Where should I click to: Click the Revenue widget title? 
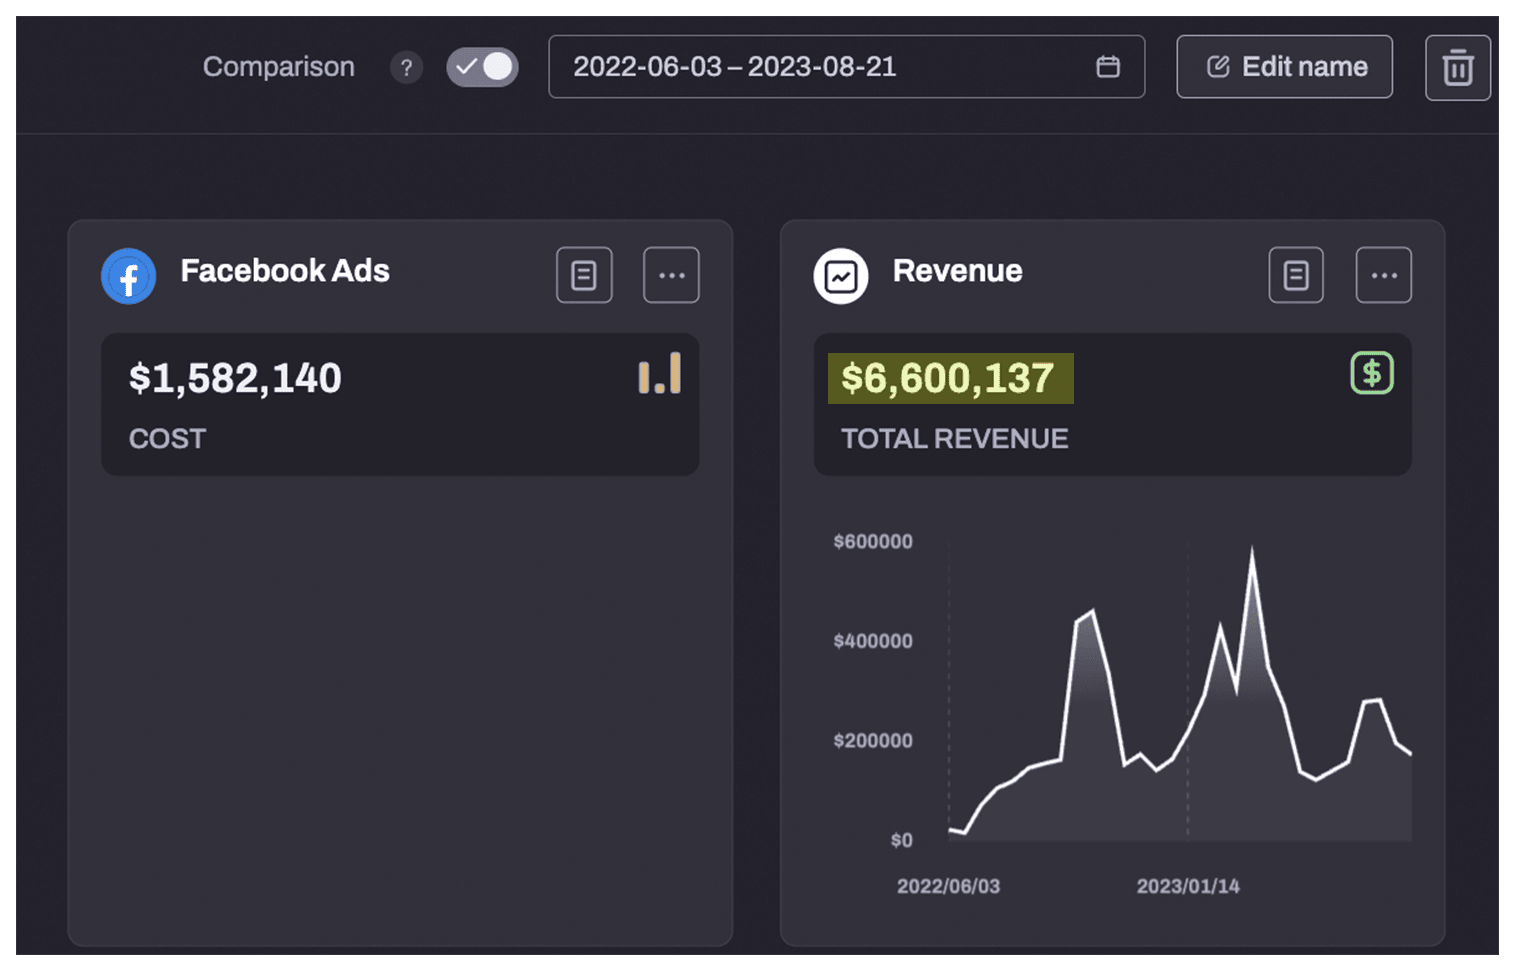957,271
